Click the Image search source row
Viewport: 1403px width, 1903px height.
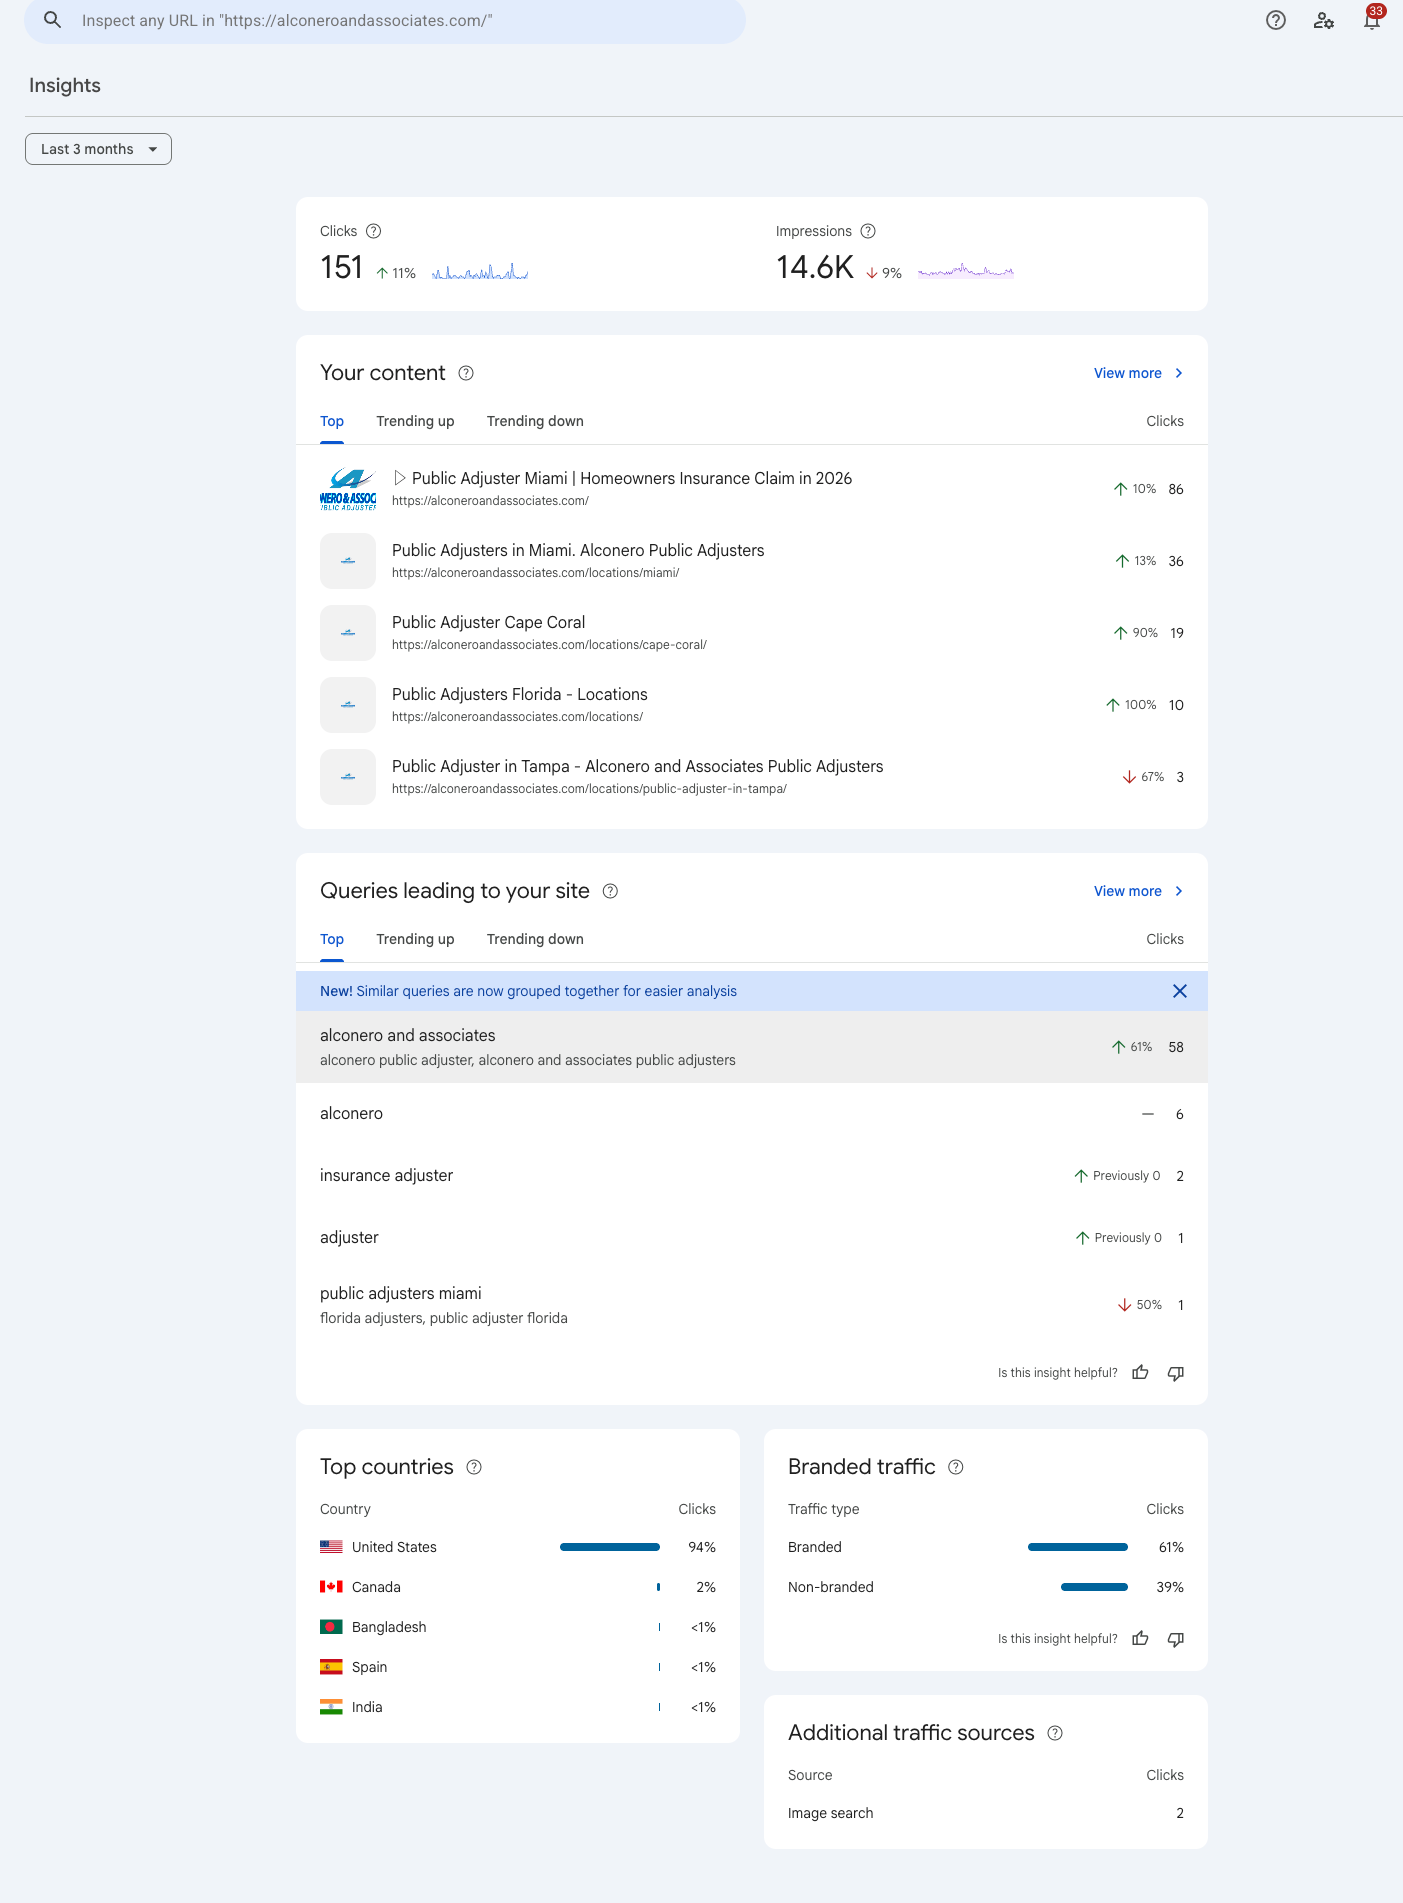(x=986, y=1813)
